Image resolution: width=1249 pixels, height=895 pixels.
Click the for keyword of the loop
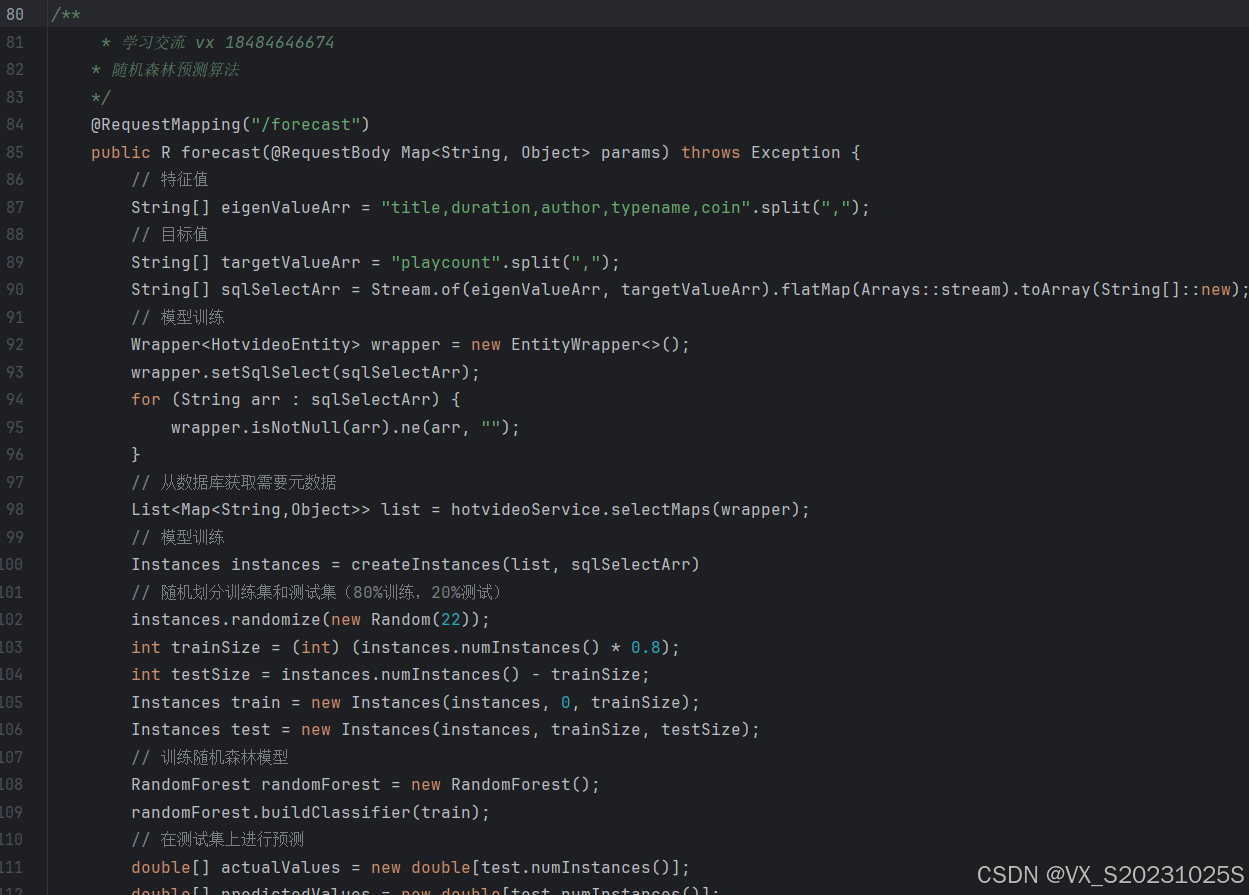[146, 400]
